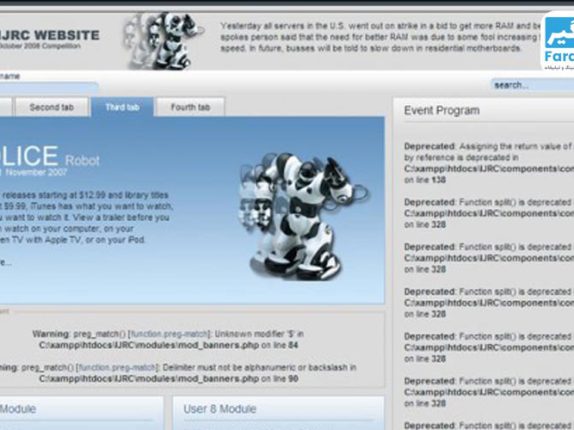
Task: Click the header robot image
Action: 164,40
